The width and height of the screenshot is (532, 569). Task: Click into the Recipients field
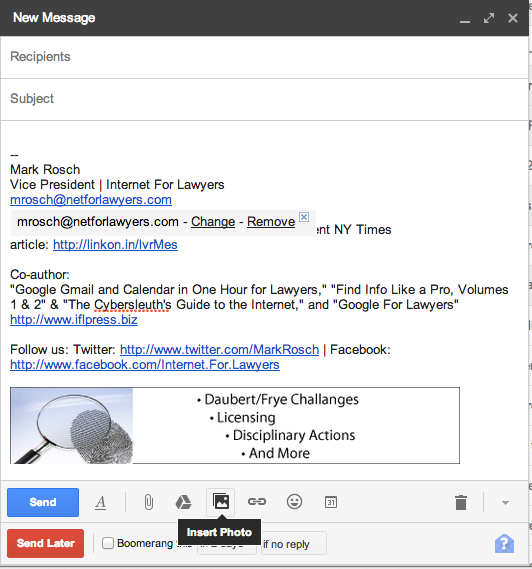pos(264,57)
